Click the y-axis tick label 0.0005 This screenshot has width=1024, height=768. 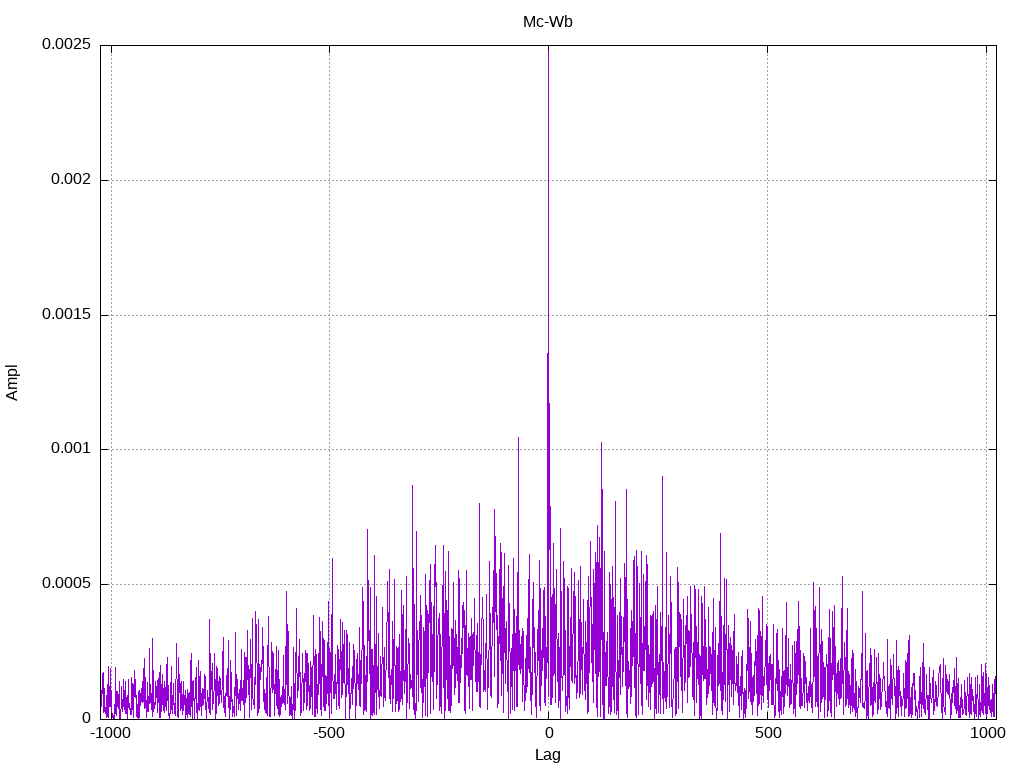pyautogui.click(x=67, y=583)
